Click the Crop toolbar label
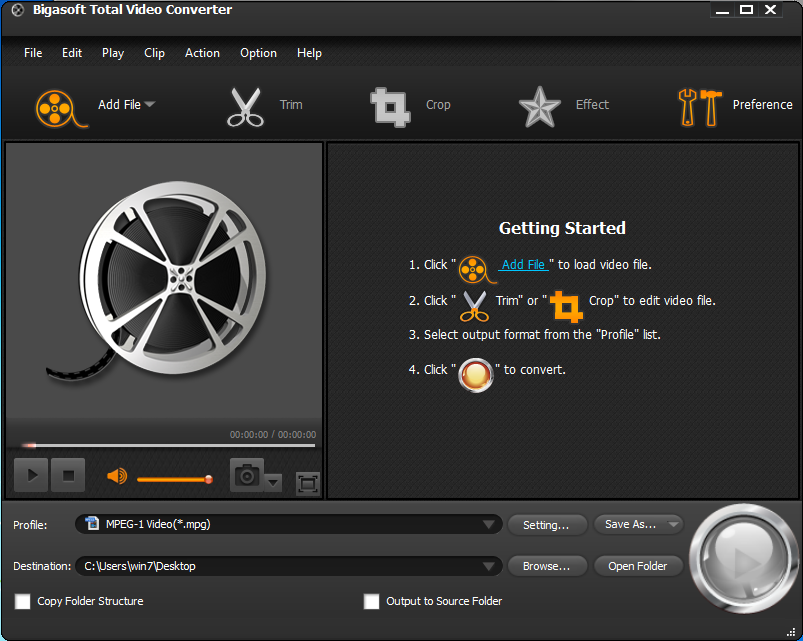The height and width of the screenshot is (641, 803). click(x=438, y=104)
